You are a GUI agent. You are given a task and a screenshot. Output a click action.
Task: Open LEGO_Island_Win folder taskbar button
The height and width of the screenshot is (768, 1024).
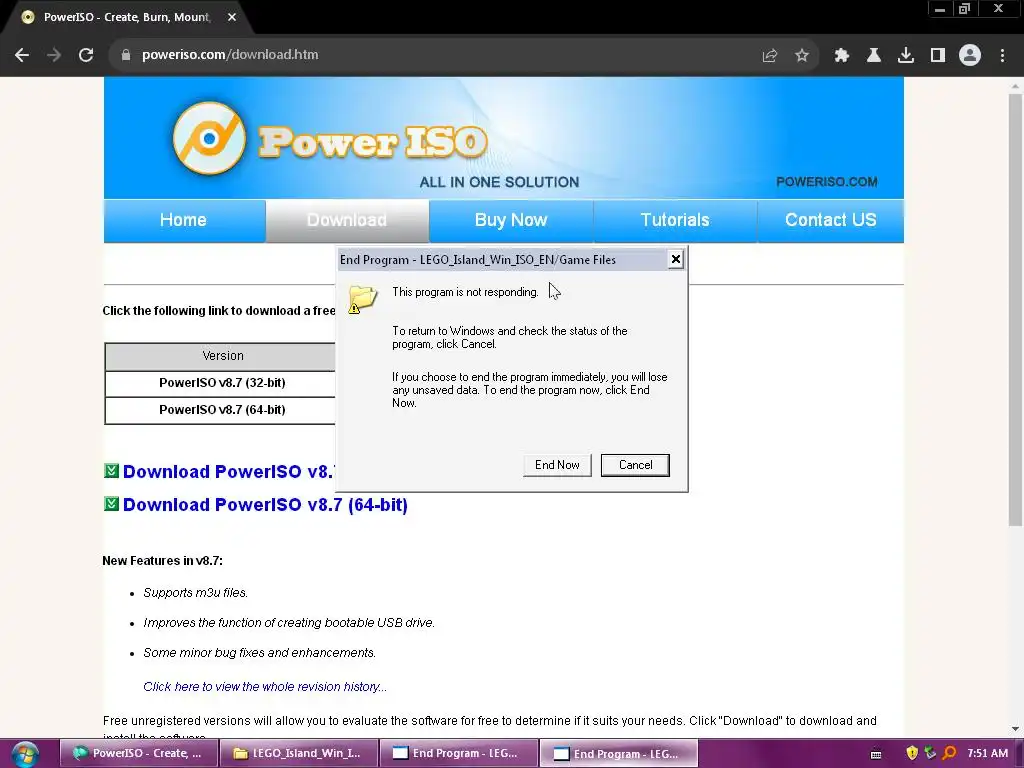pyautogui.click(x=299, y=754)
